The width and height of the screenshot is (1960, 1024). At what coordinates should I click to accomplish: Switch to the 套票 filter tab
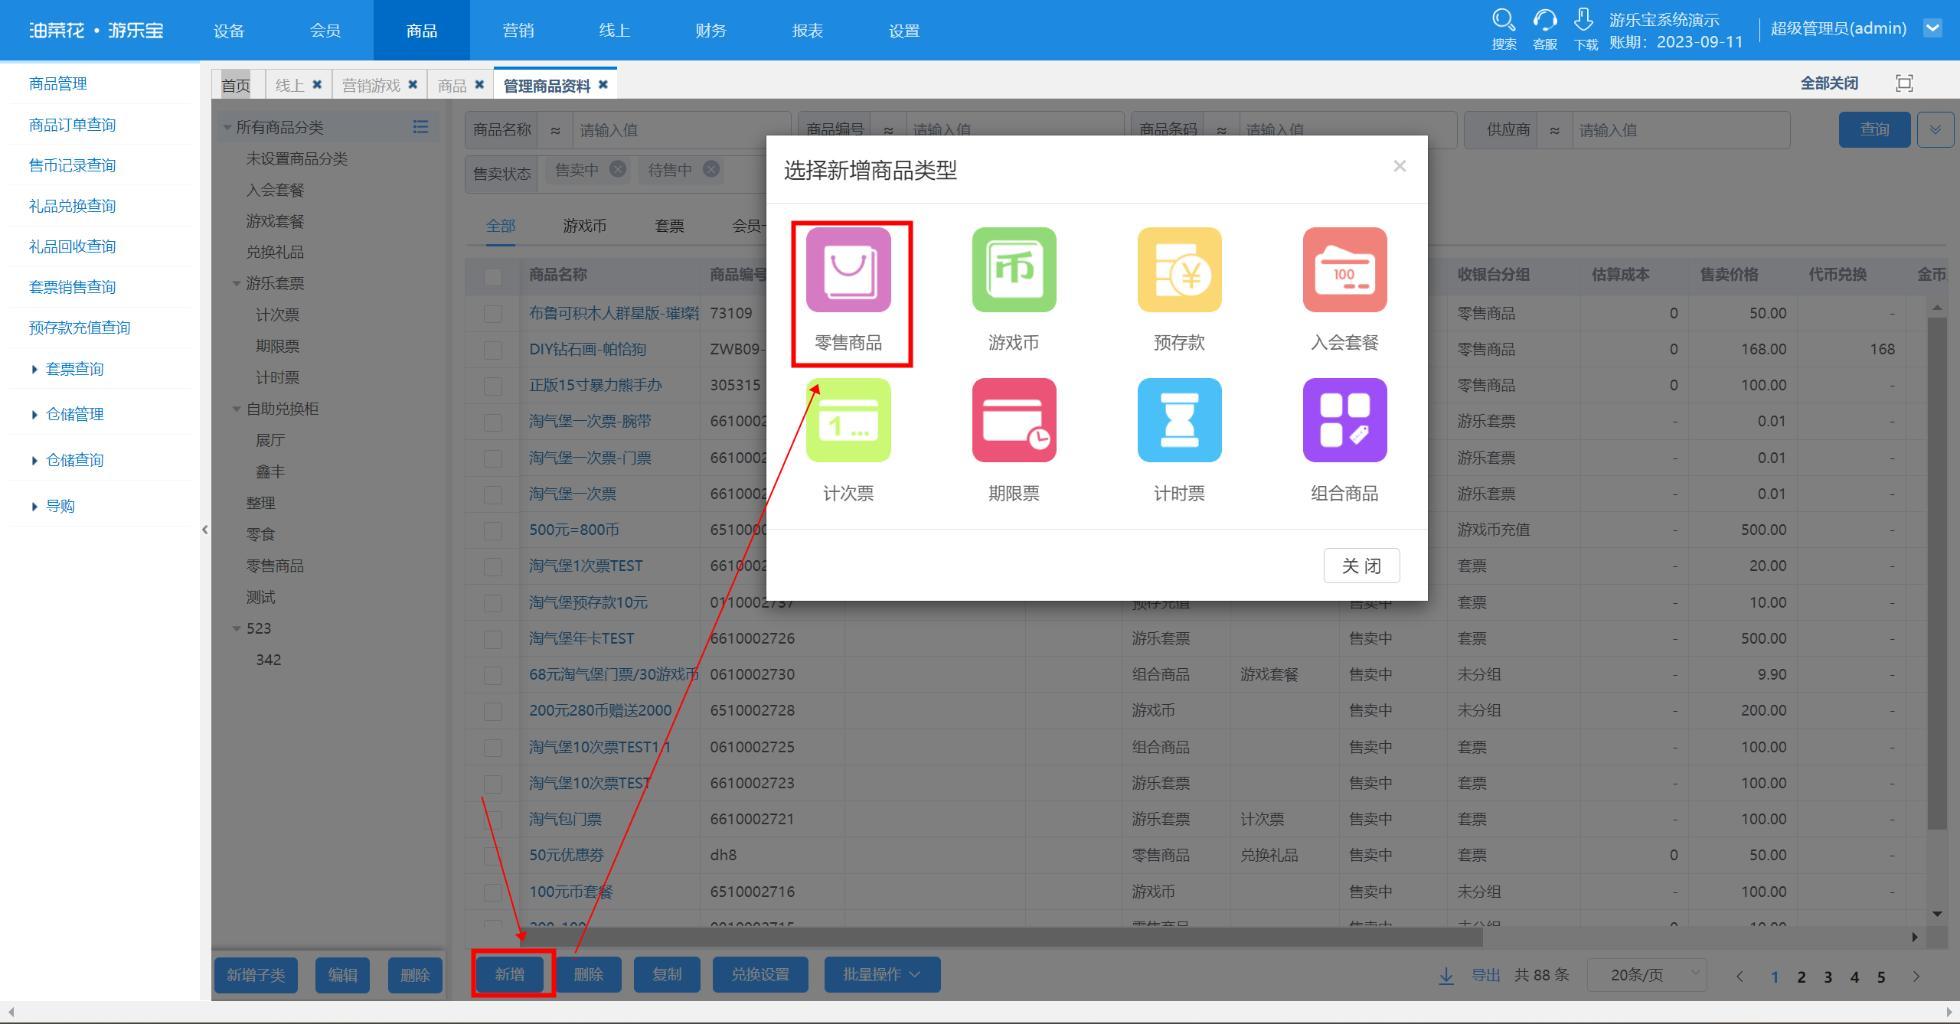pyautogui.click(x=669, y=226)
